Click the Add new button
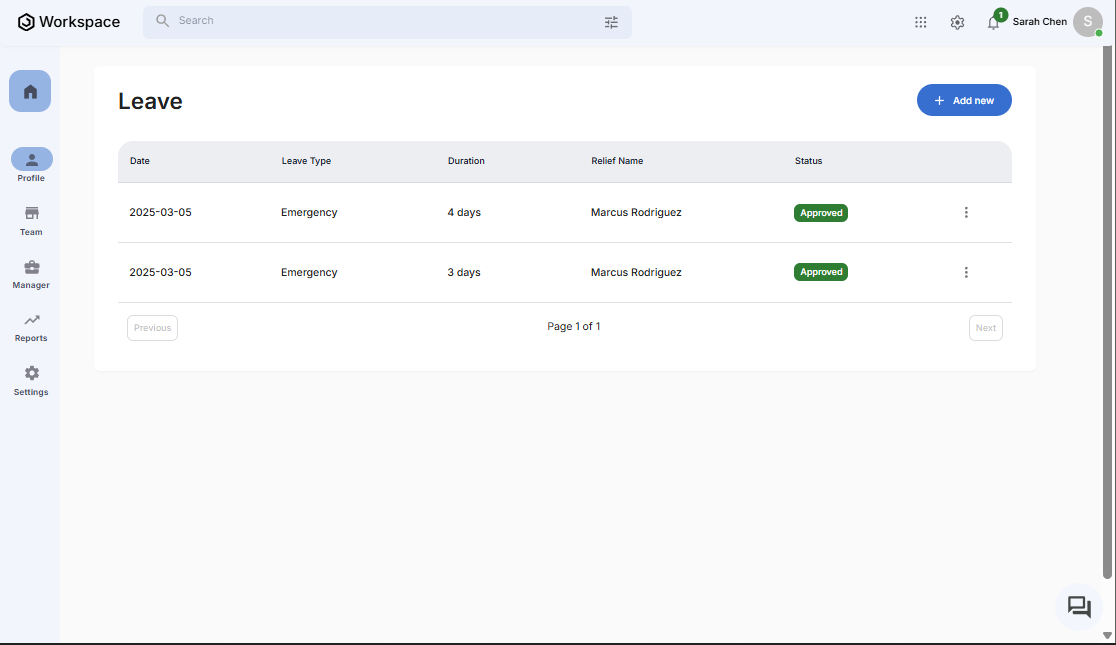This screenshot has height=645, width=1116. click(x=964, y=100)
